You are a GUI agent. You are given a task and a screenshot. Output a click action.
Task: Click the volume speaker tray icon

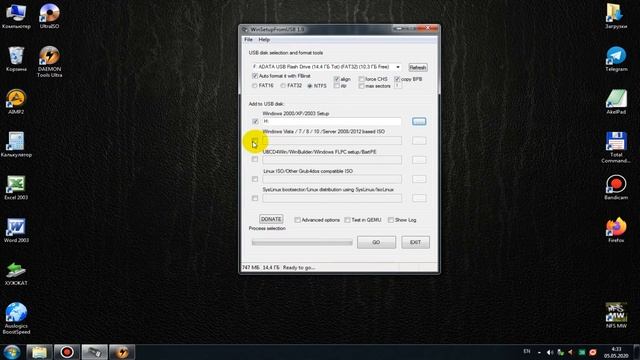click(550, 352)
